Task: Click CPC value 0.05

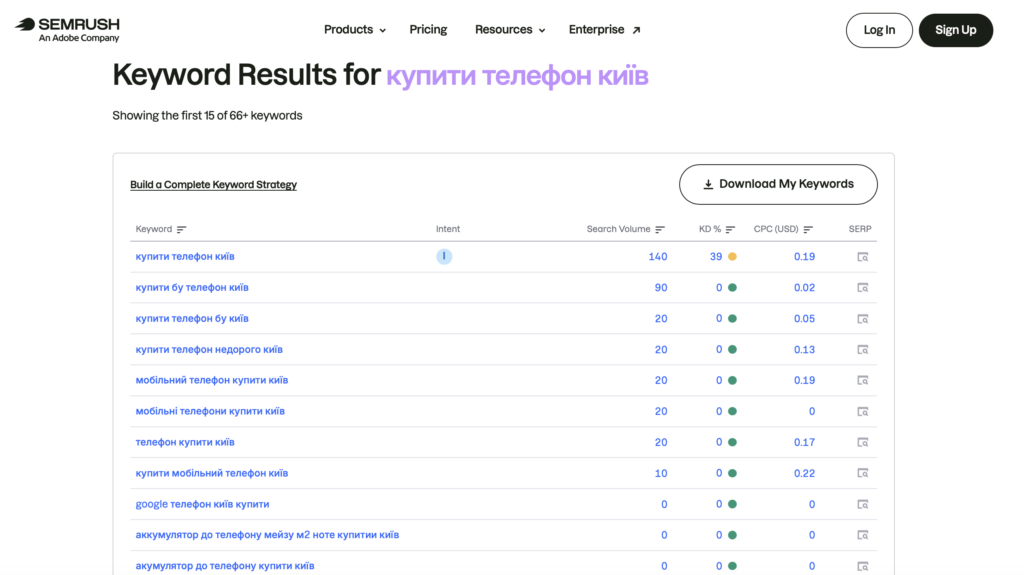Action: 805,319
